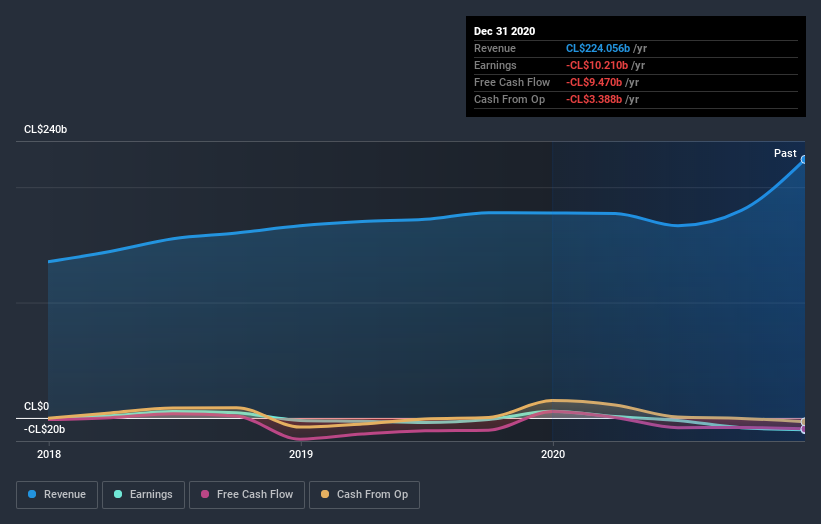
Task: Click the -CL$10.210b earnings value
Action: point(597,65)
